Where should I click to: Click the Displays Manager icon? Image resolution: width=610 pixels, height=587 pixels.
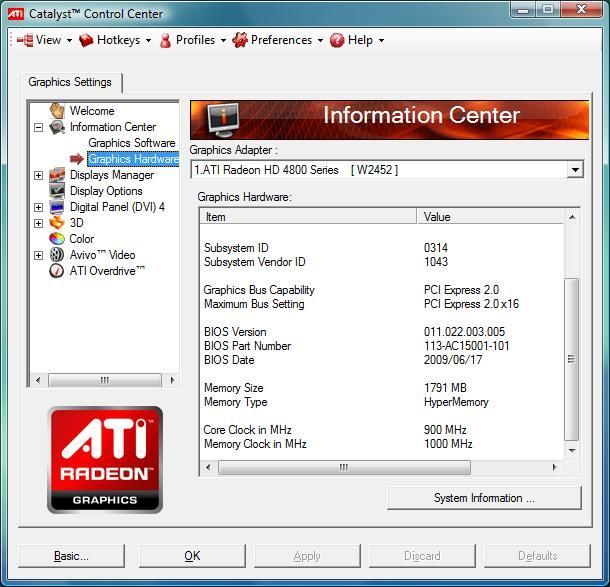57,175
